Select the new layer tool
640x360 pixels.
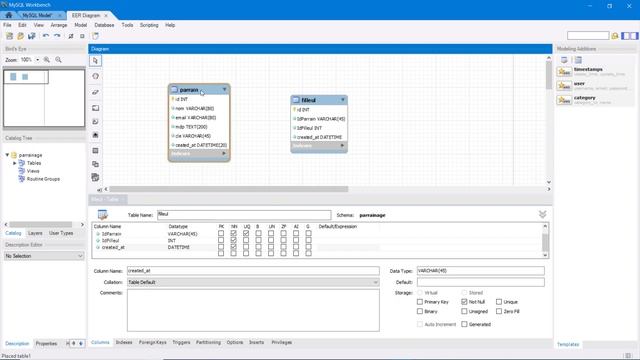[x=96, y=108]
